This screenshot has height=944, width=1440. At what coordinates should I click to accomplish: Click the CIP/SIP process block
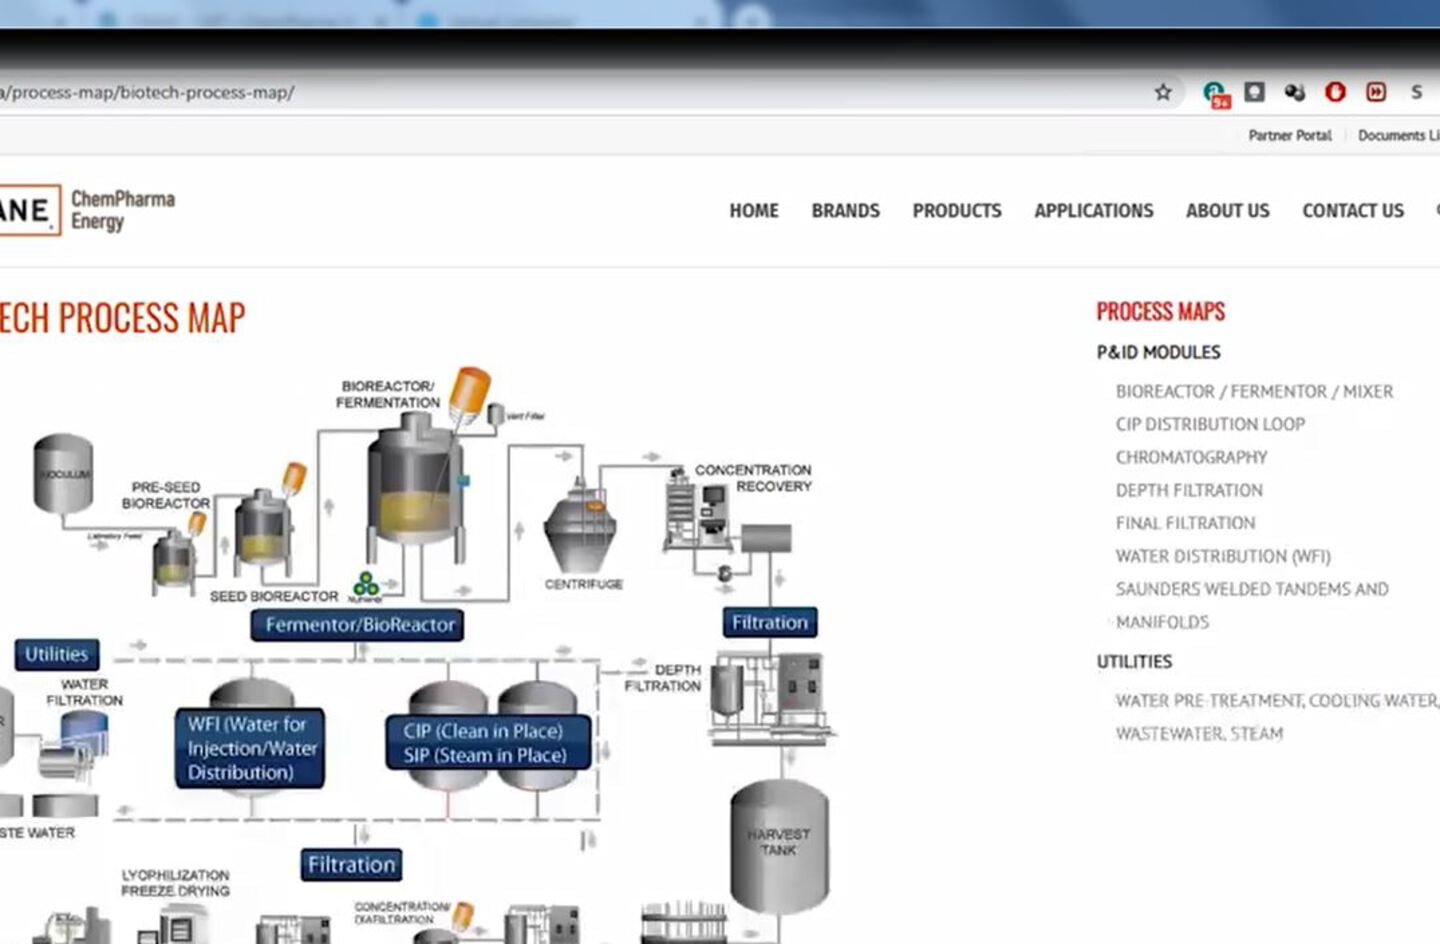click(486, 743)
